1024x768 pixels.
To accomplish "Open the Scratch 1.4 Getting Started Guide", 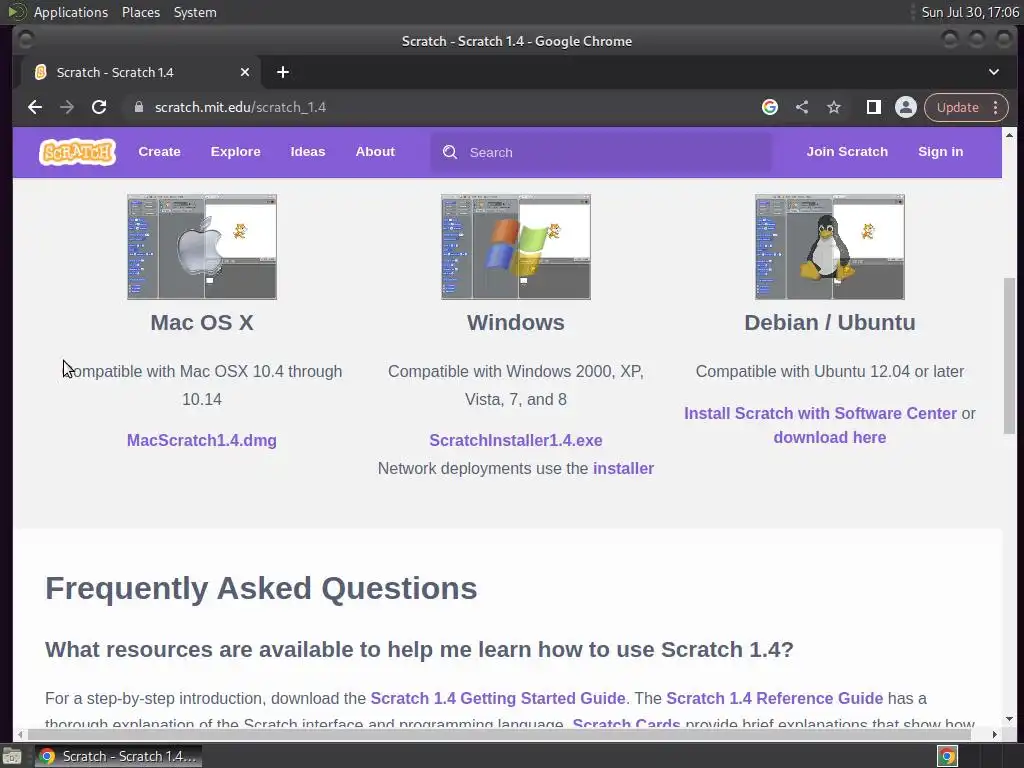I will click(498, 698).
